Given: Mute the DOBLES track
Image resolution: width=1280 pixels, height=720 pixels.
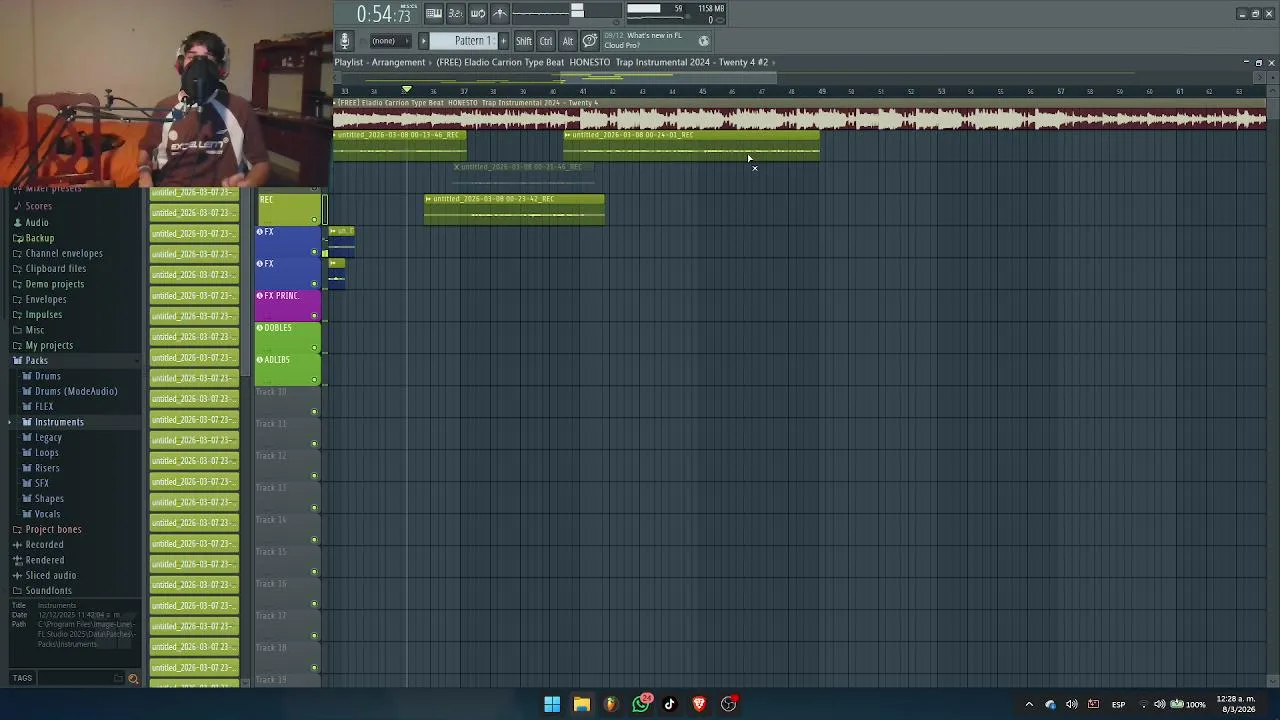Looking at the screenshot, I should tap(314, 348).
